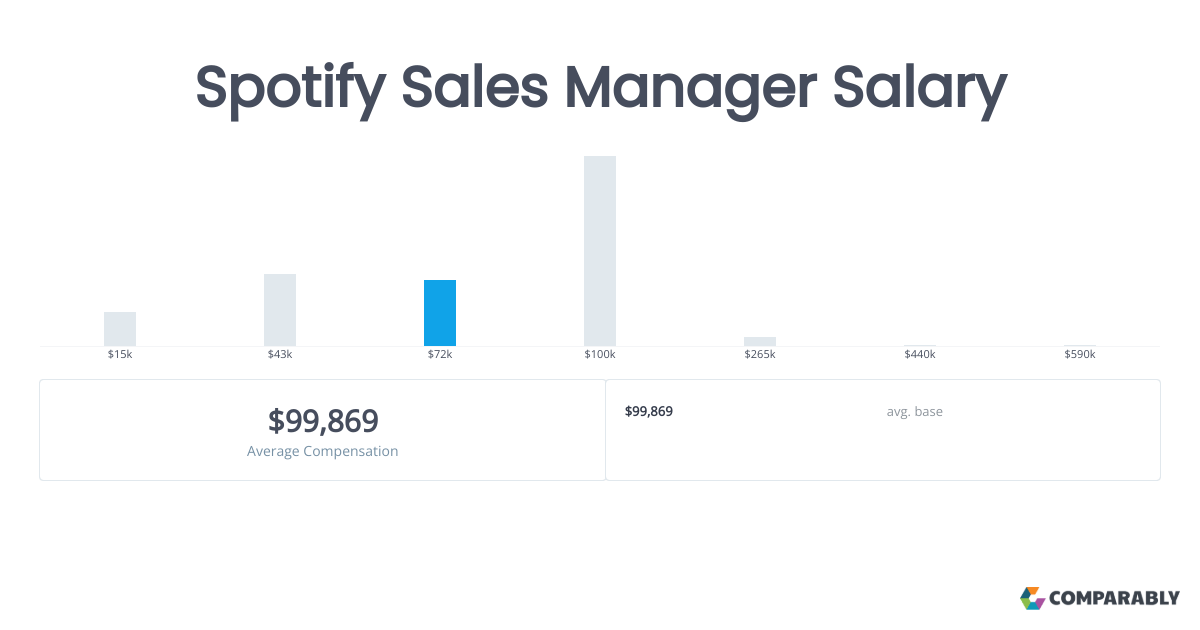The image size is (1200, 630).
Task: Click the $43k axis label
Action: click(280, 355)
